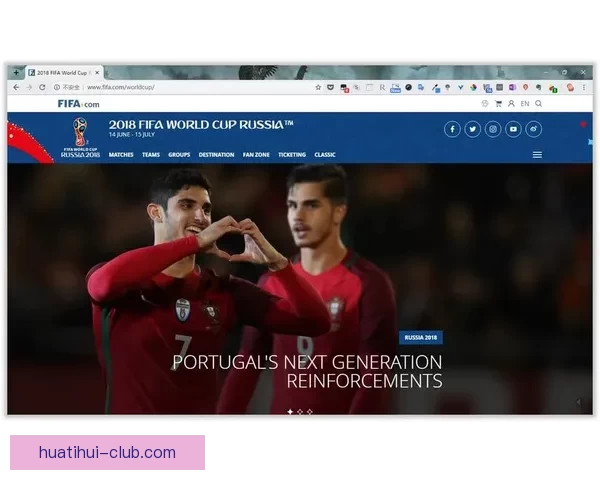Image resolution: width=600 pixels, height=480 pixels.
Task: Click the FIFA.com logo link
Action: [x=78, y=103]
